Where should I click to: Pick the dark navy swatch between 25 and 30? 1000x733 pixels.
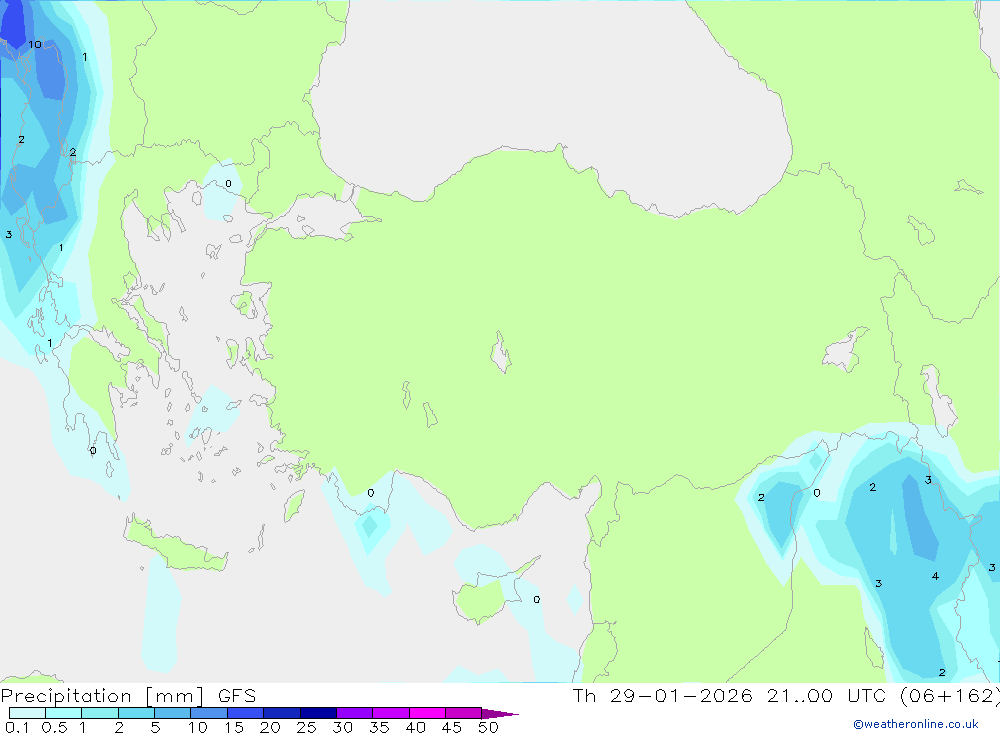[318, 713]
